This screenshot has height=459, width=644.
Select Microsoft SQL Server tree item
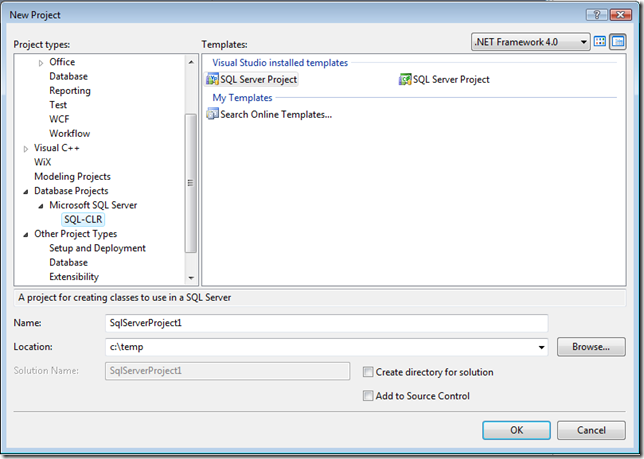pos(93,205)
